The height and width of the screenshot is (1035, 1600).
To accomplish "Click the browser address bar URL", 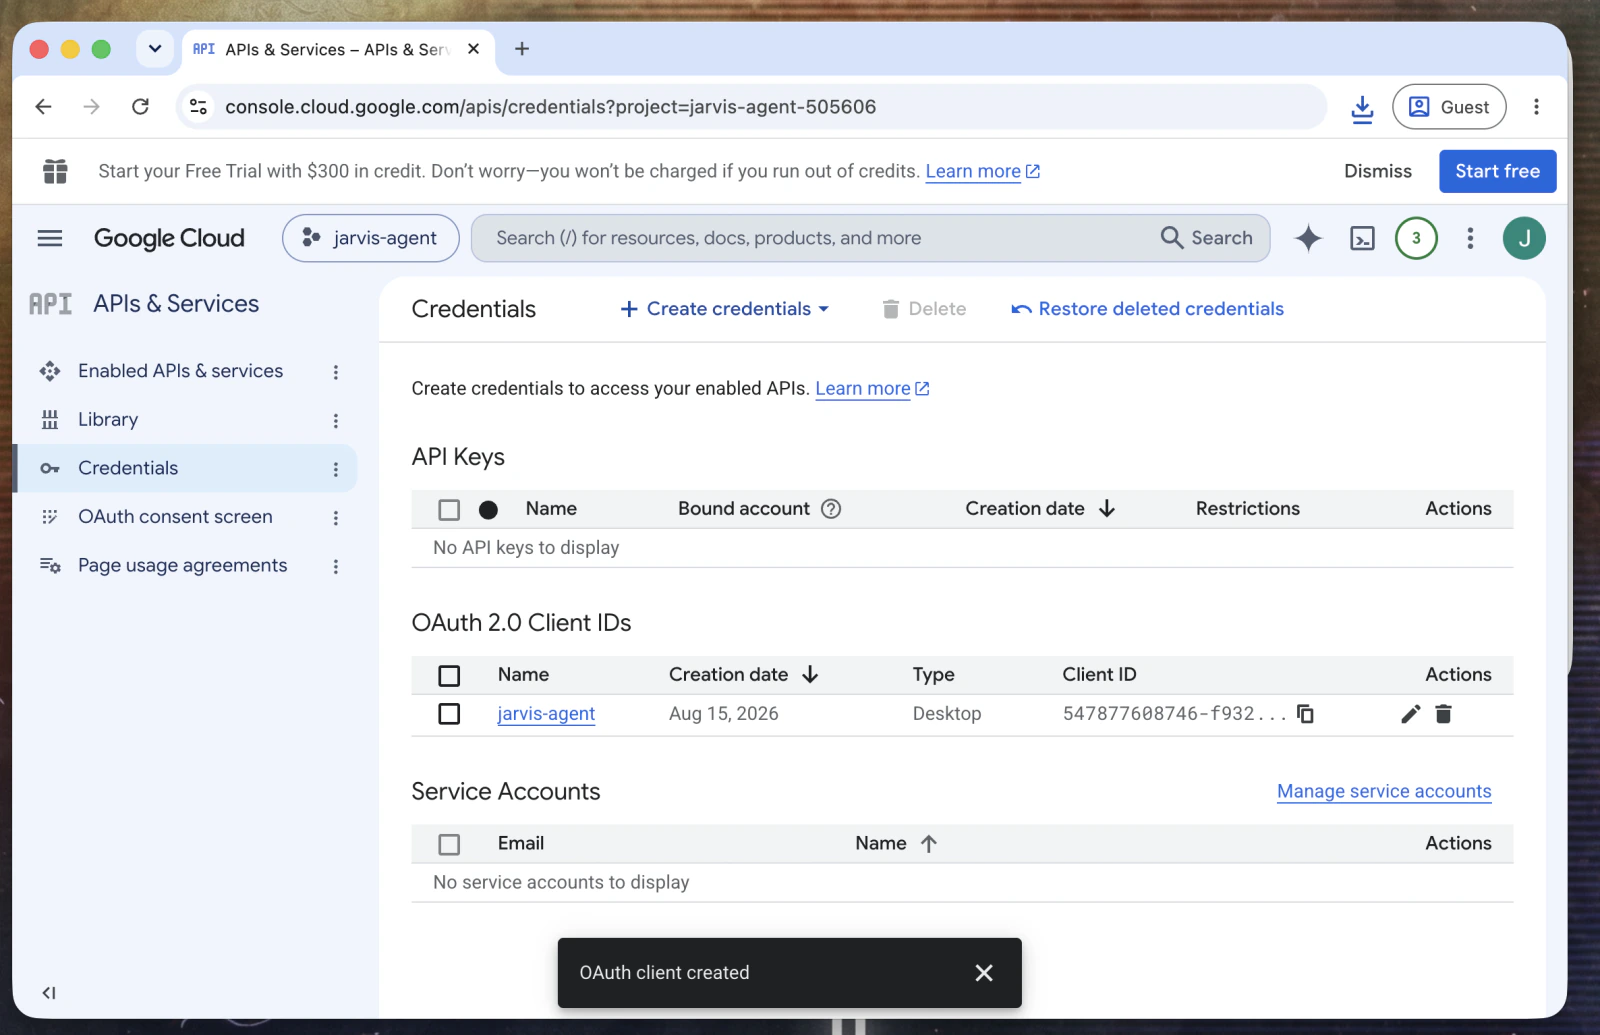I will click(550, 107).
